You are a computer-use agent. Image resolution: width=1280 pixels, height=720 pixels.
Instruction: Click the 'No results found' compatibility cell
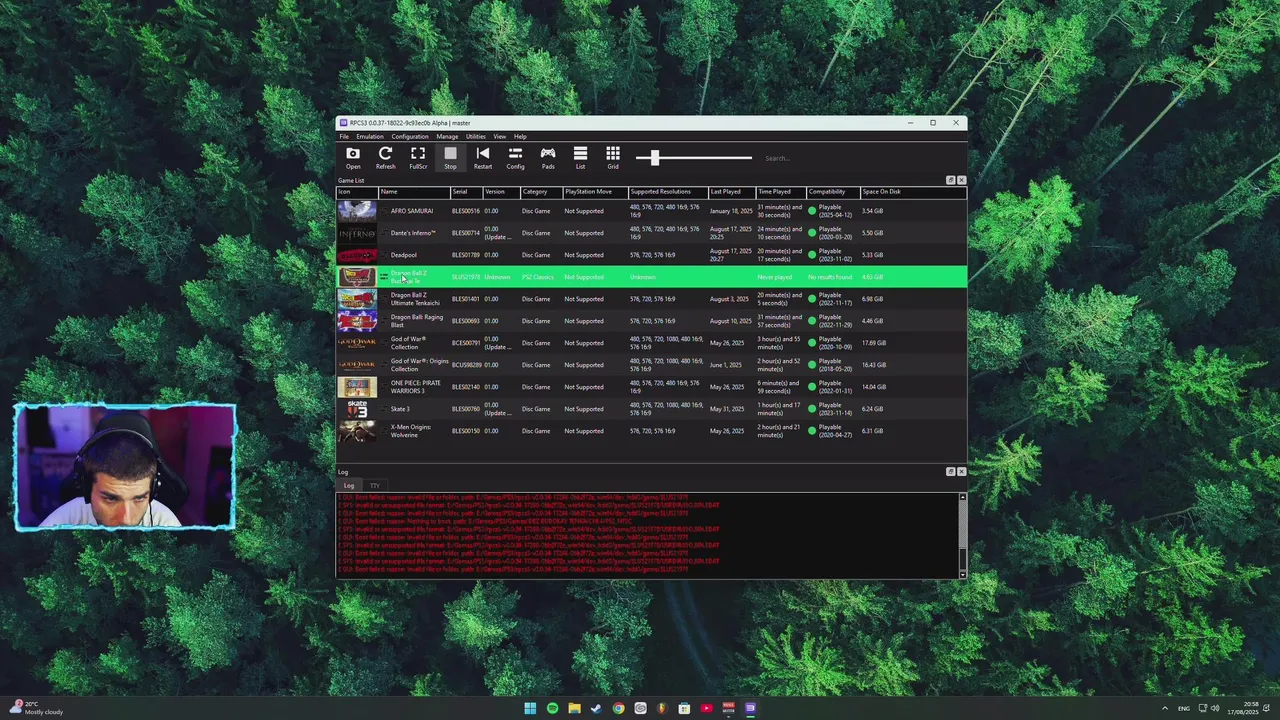[830, 277]
